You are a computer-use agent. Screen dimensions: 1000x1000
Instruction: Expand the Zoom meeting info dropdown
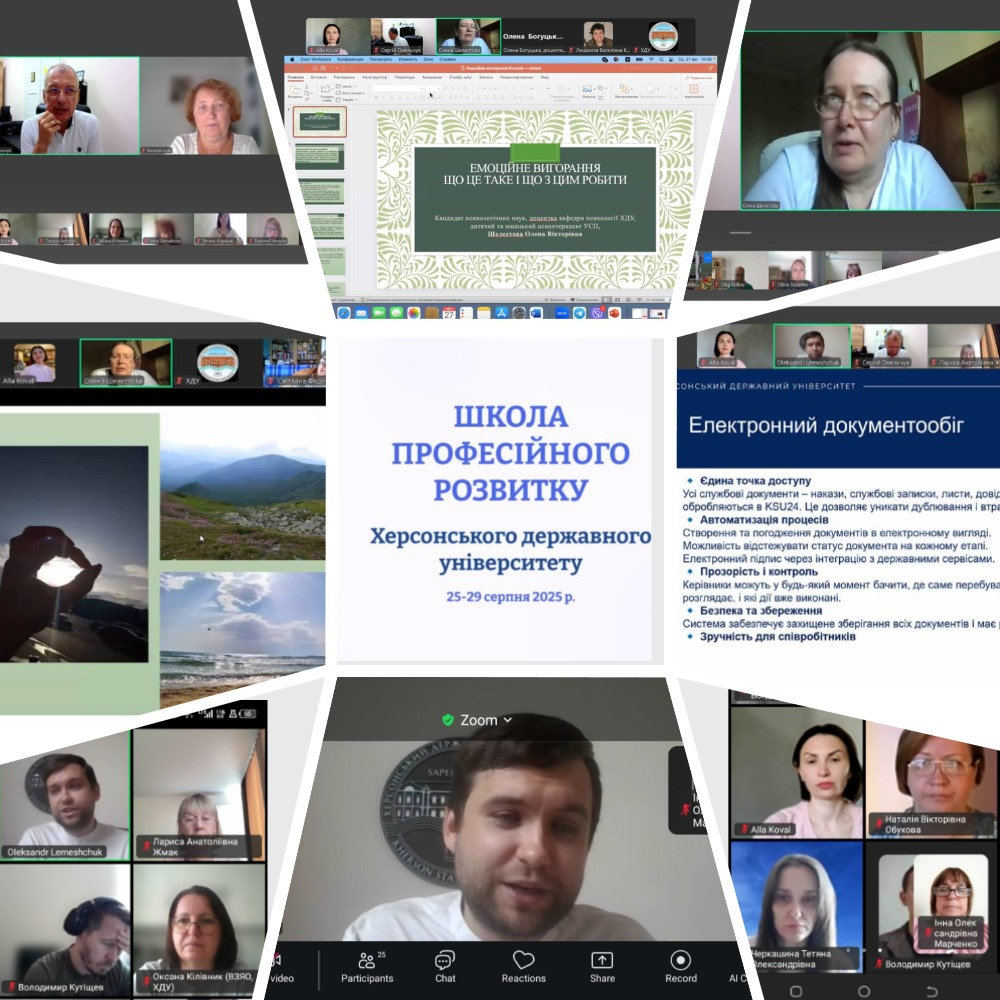click(x=478, y=720)
